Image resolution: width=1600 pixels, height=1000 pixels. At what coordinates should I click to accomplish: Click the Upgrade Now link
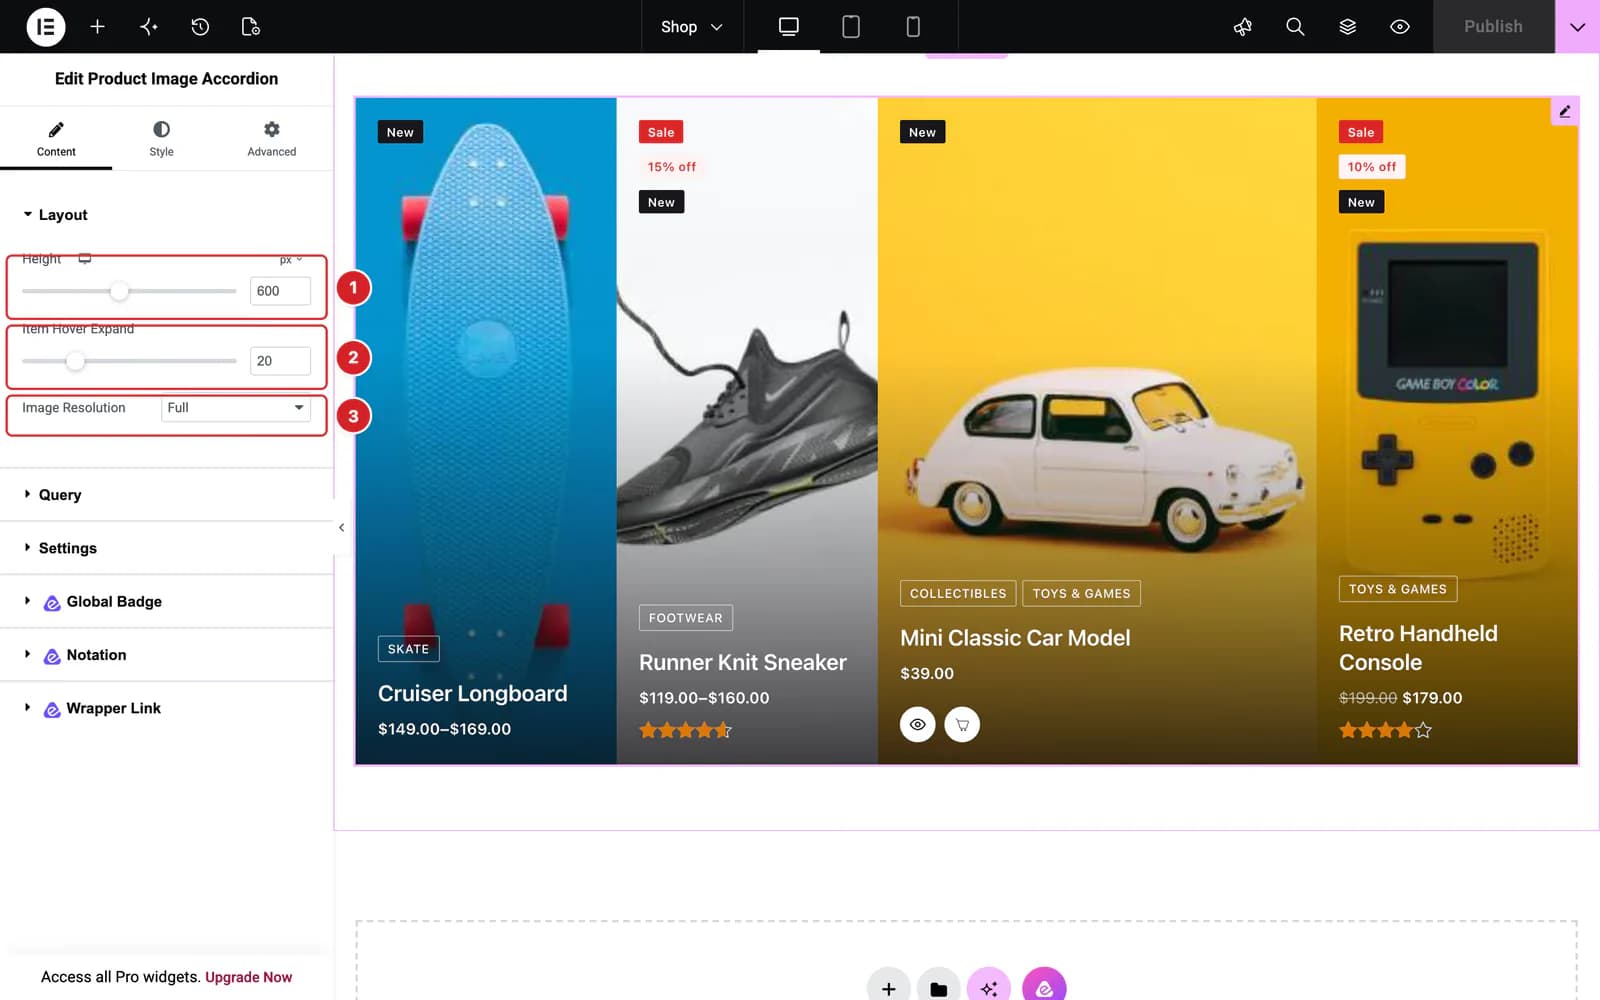[249, 977]
